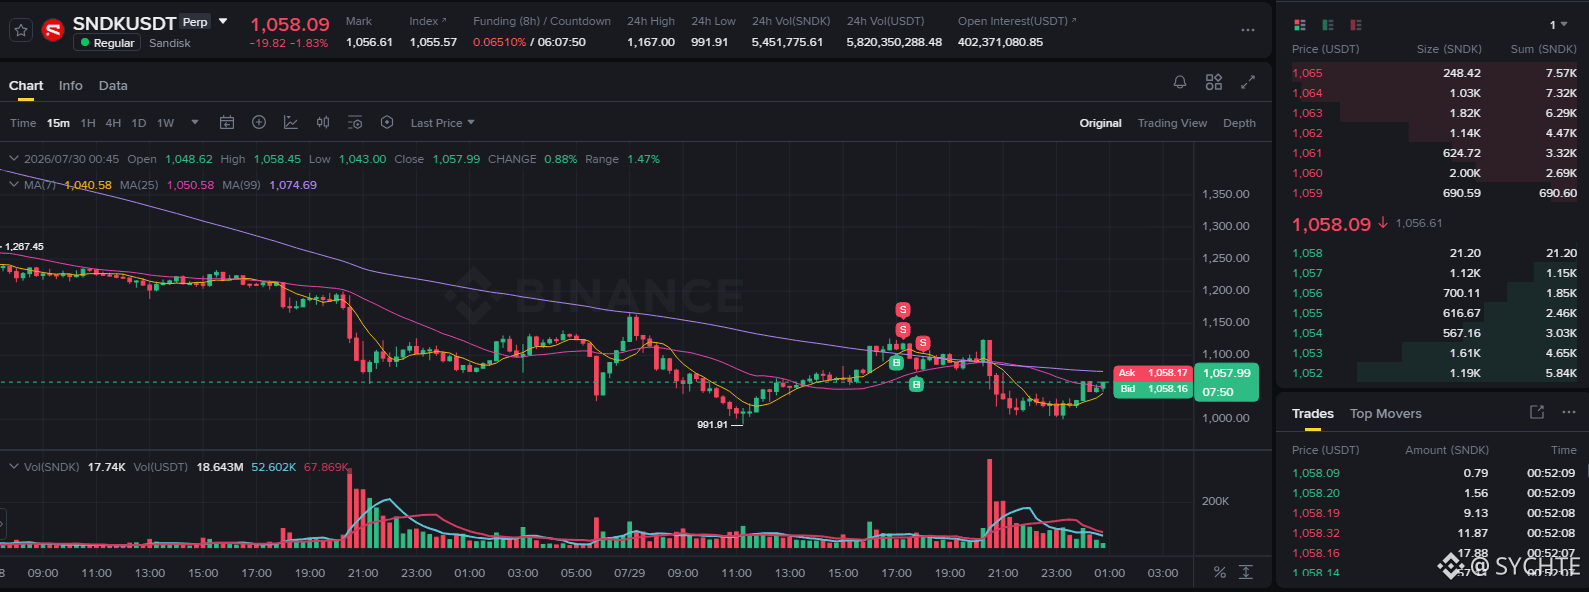Click the Time line-chart option

23,123
